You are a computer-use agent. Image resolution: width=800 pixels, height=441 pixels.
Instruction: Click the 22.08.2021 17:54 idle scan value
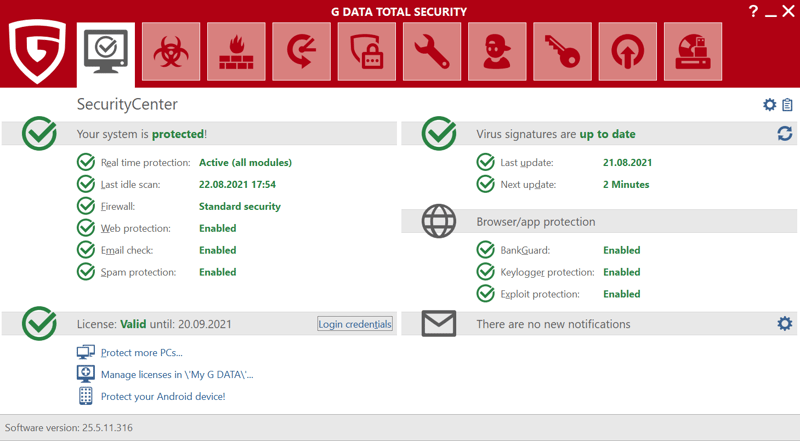coord(237,185)
